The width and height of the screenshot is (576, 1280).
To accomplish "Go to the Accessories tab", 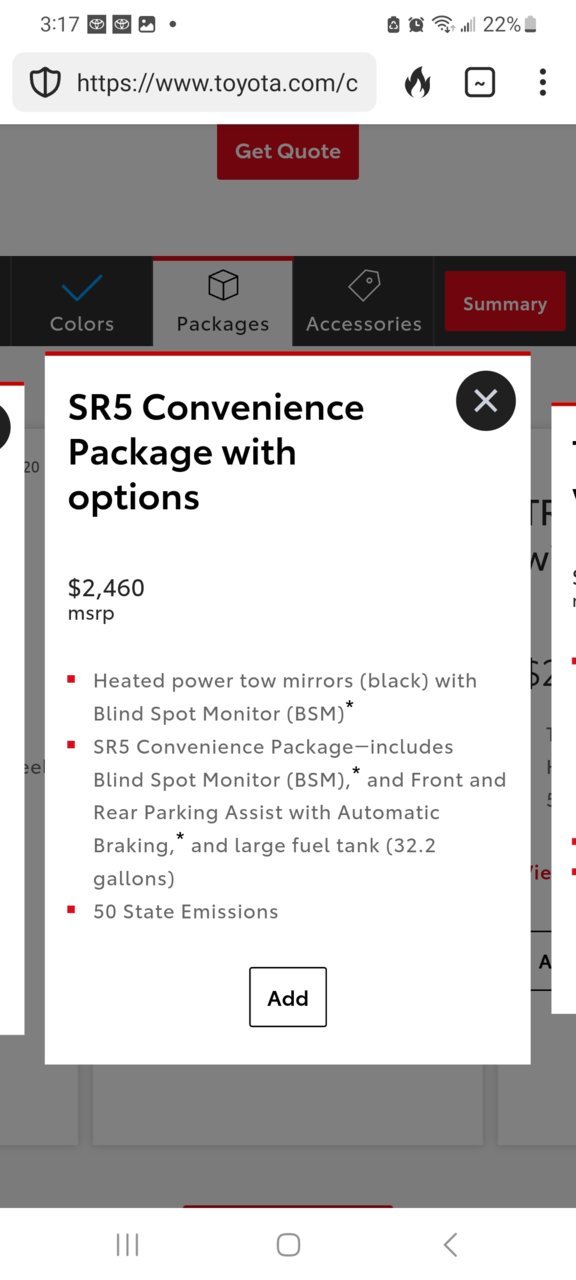I will coord(364,302).
